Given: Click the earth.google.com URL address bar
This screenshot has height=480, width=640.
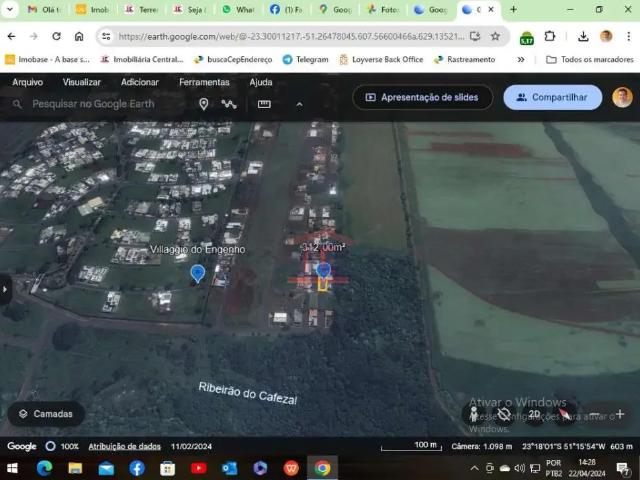Looking at the screenshot, I should click(291, 36).
